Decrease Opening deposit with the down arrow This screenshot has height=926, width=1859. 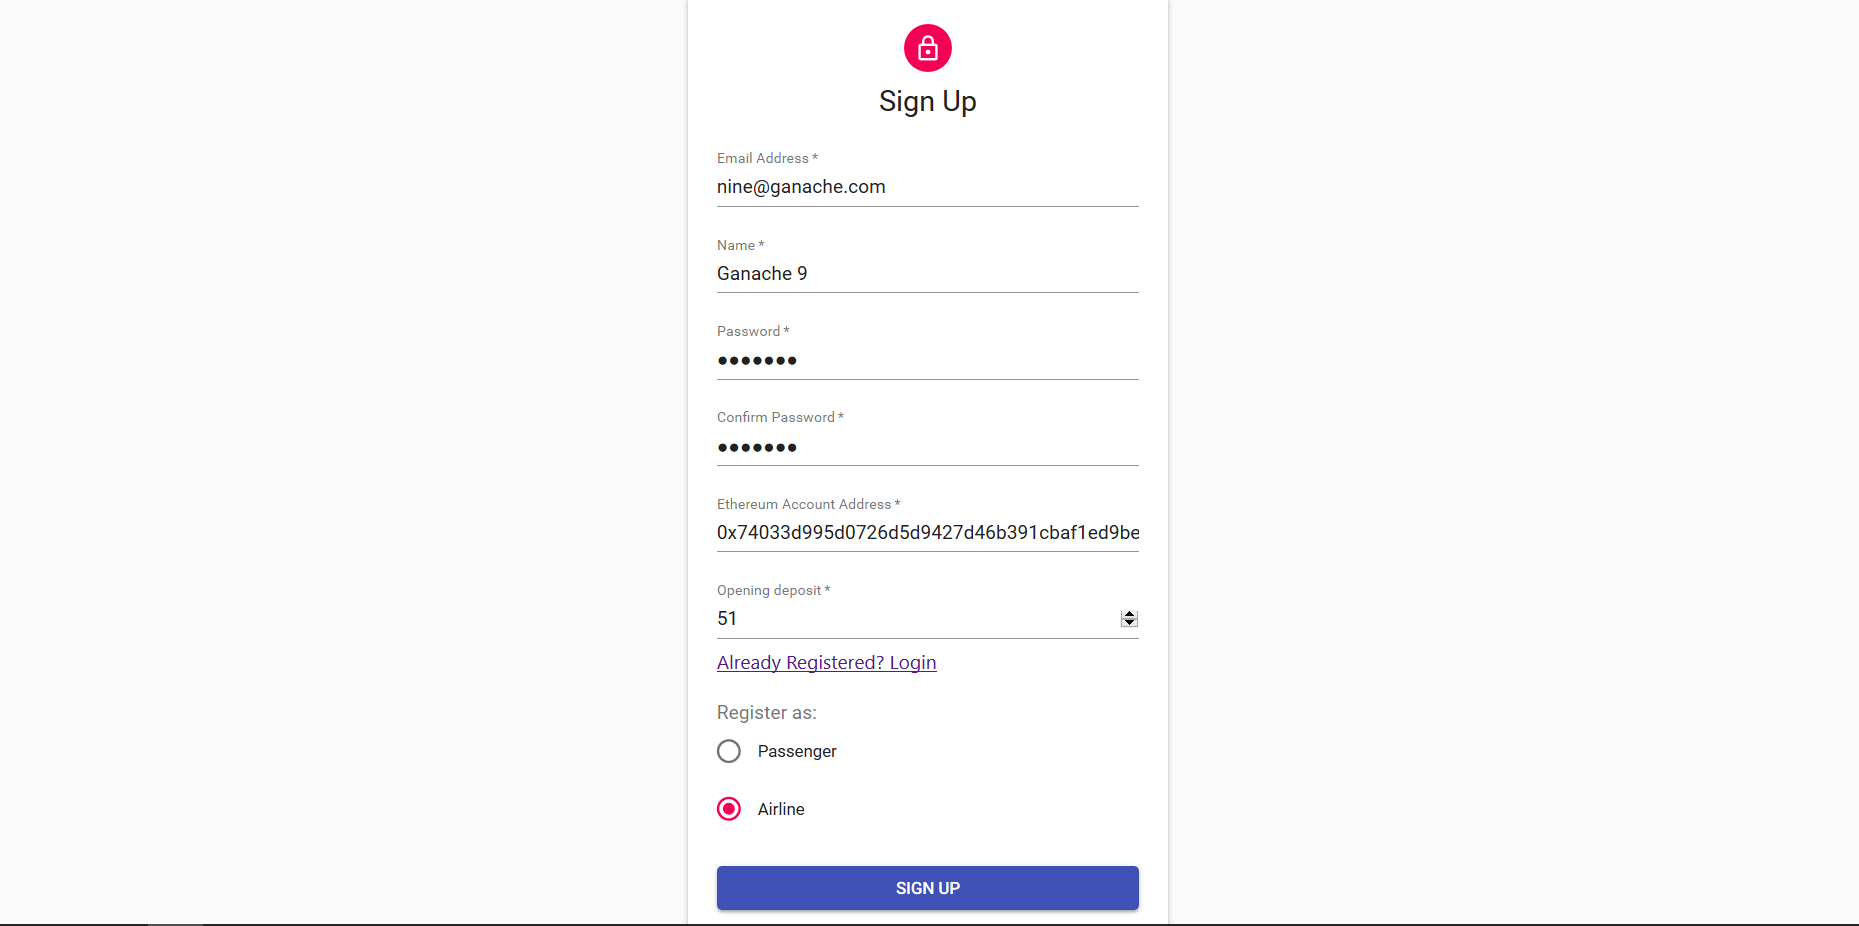(x=1129, y=623)
